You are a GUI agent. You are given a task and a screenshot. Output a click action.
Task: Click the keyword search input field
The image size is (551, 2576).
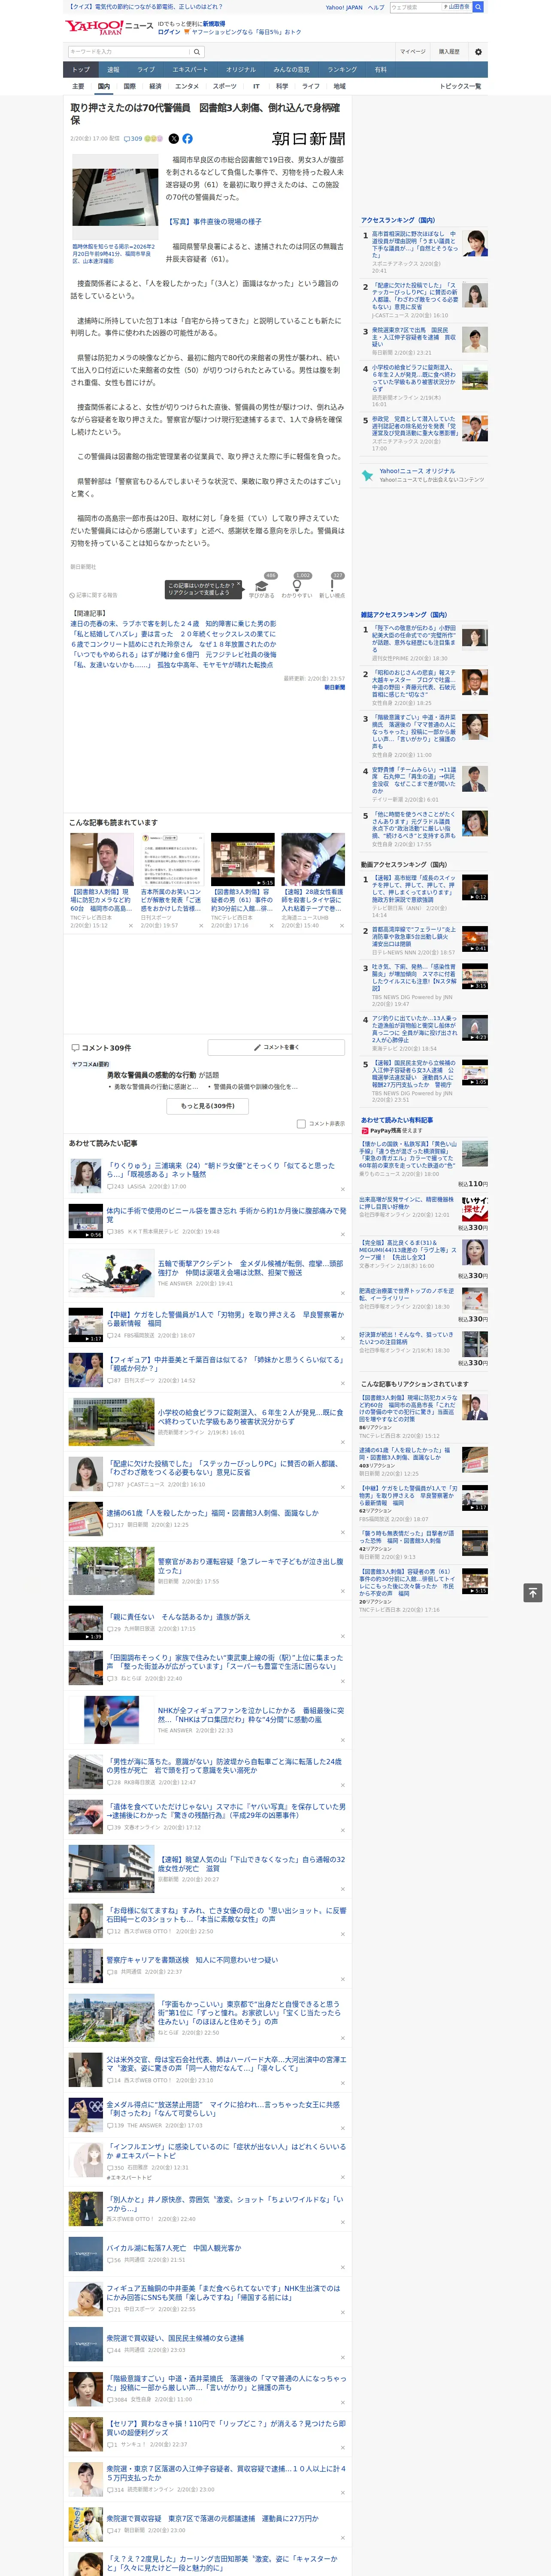(x=128, y=52)
